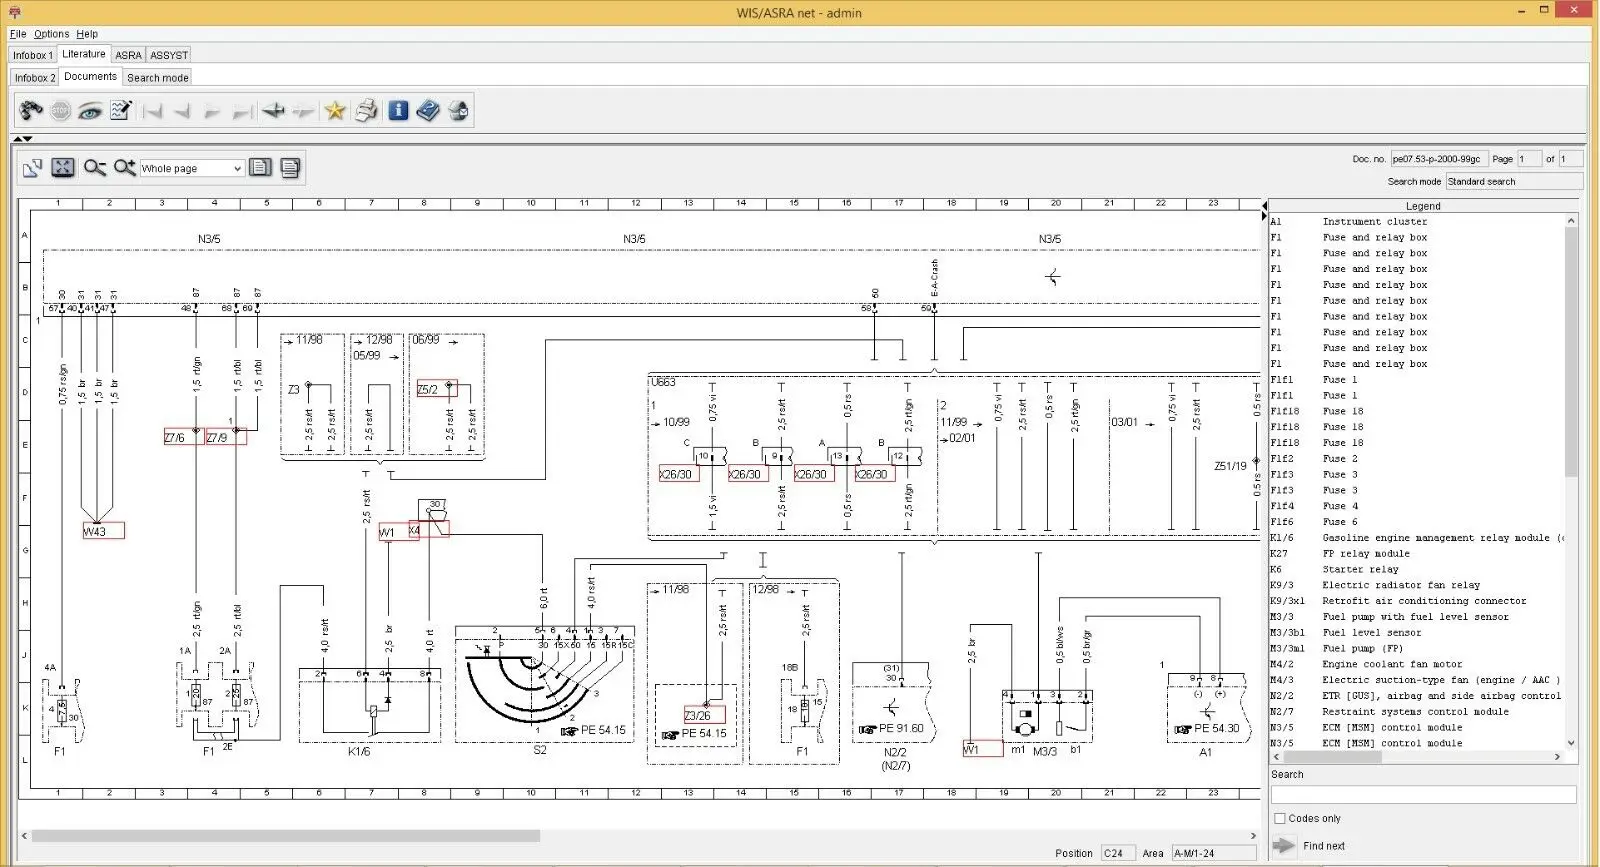Click the single page view icon
Viewport: 1600px width, 867px height.
260,168
